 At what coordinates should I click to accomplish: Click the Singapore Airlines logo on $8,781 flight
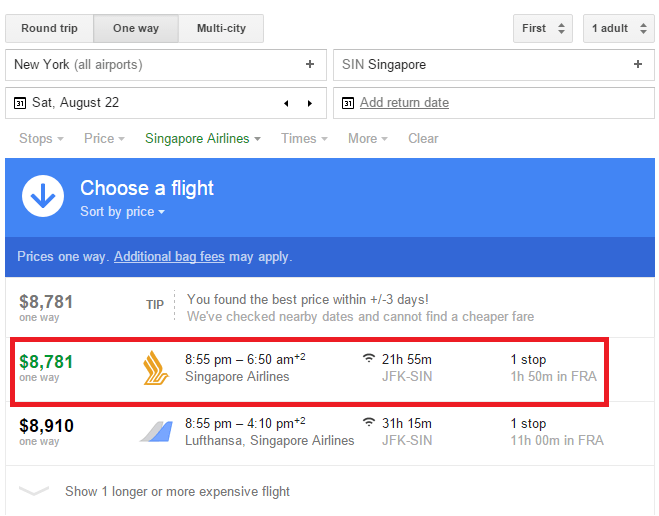tap(155, 368)
